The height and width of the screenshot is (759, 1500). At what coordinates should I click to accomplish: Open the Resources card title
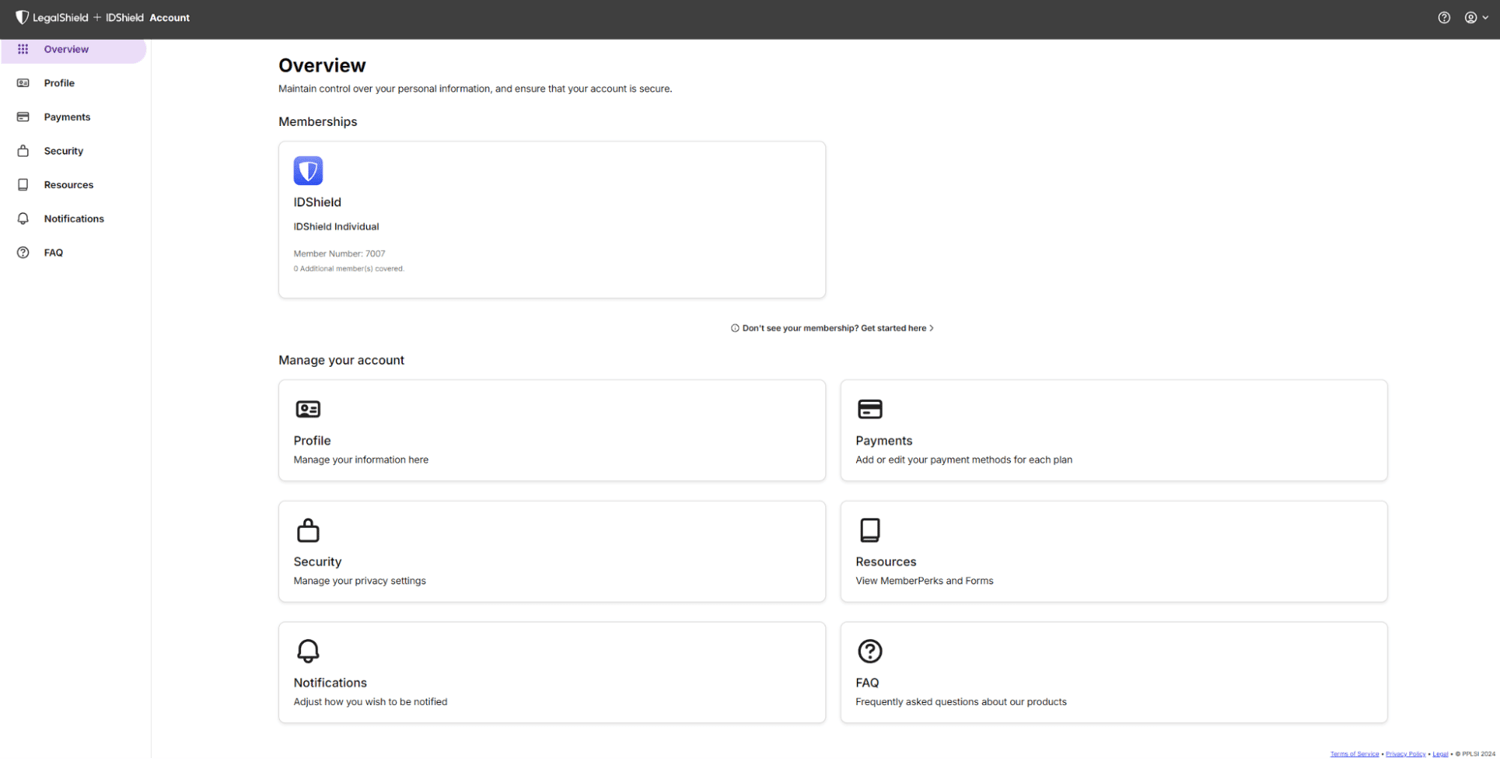coord(886,562)
